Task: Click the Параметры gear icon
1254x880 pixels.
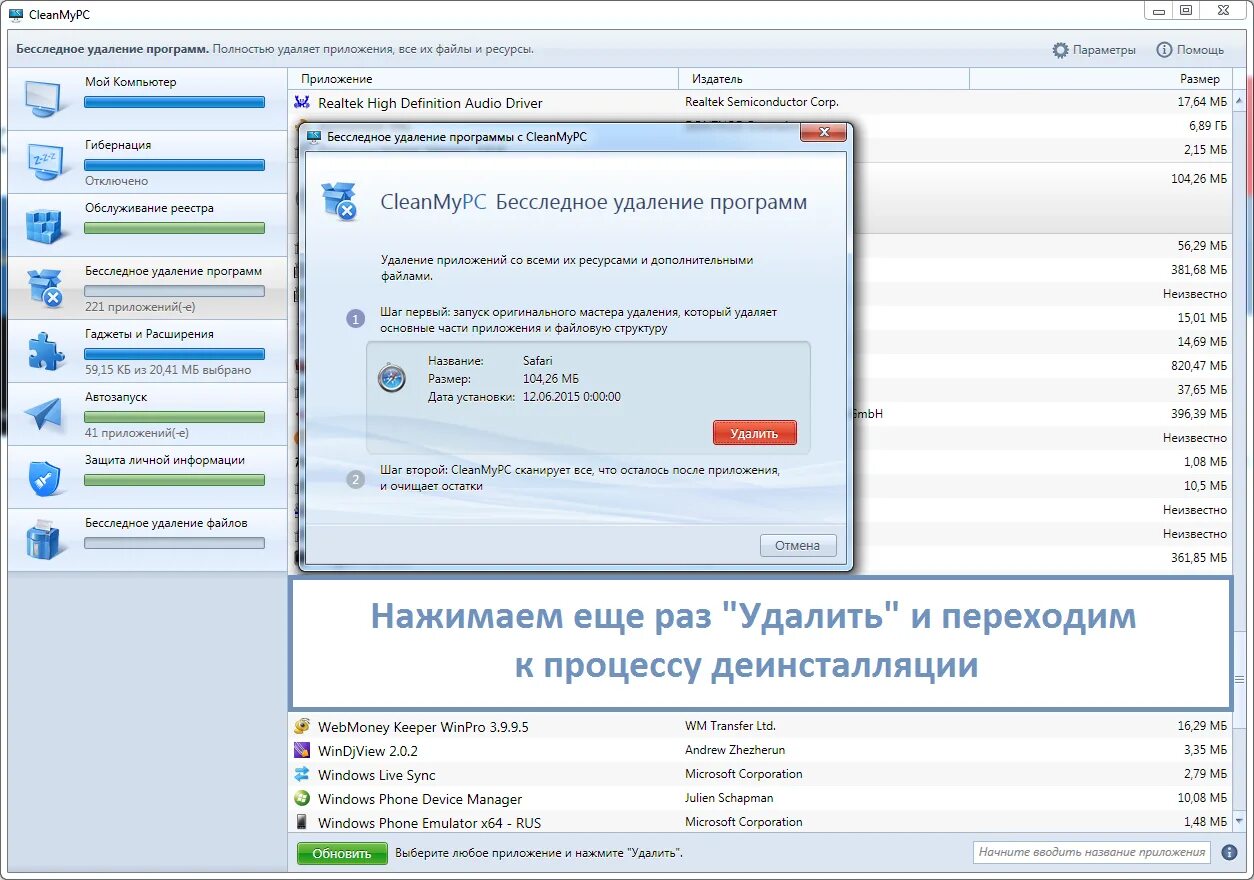Action: click(x=1060, y=49)
